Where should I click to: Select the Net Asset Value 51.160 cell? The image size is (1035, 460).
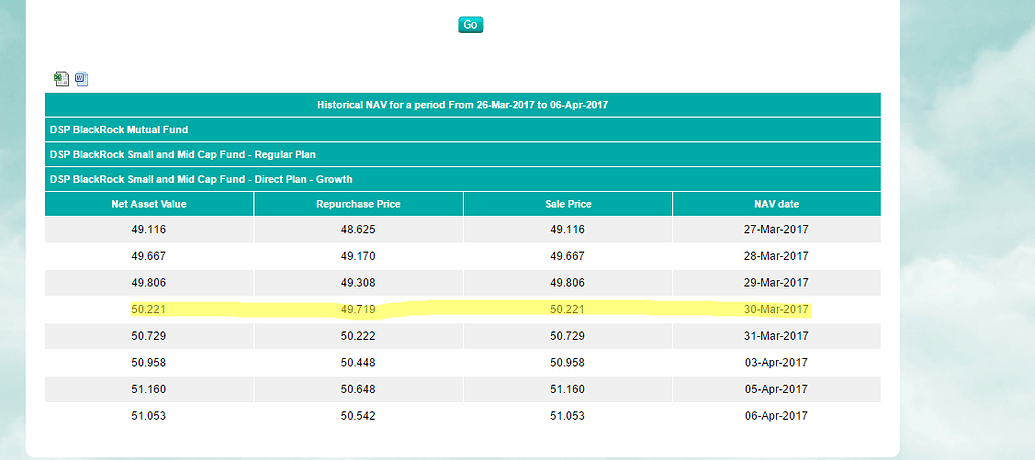click(149, 389)
